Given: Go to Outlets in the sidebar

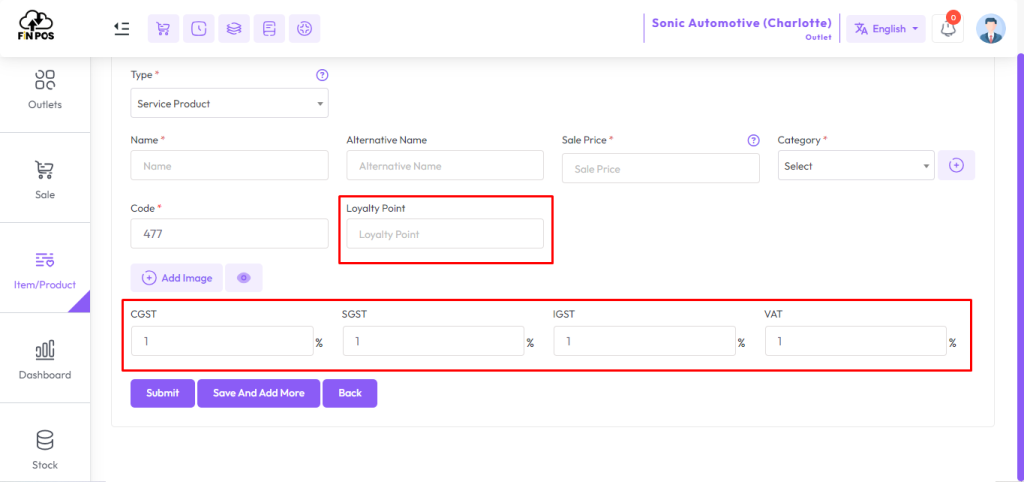Looking at the screenshot, I should [45, 89].
